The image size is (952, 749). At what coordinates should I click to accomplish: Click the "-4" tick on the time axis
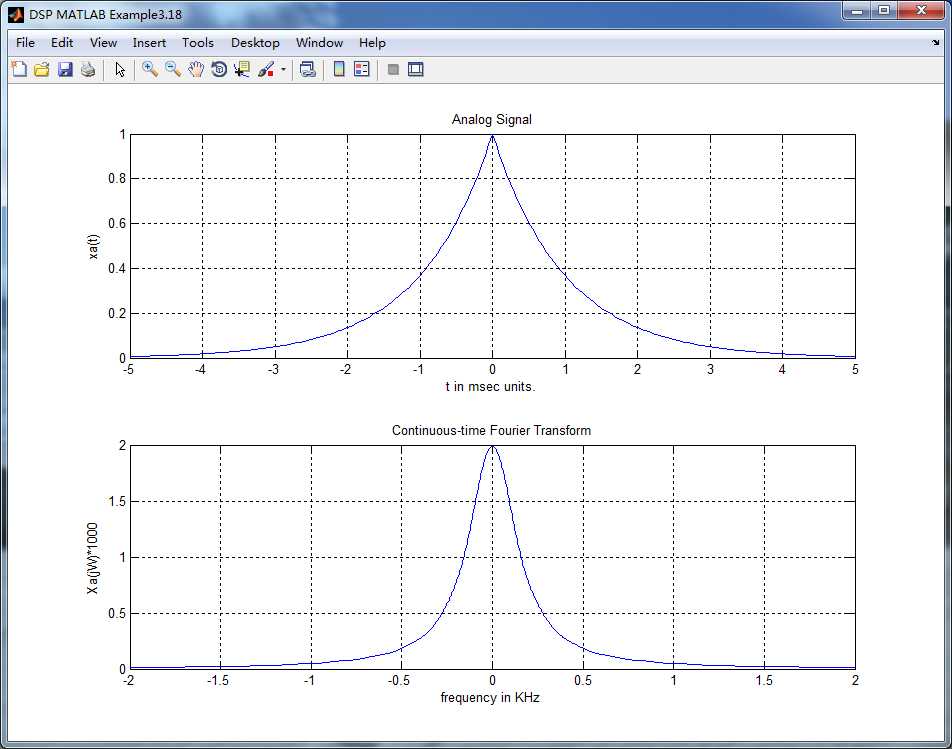click(x=201, y=370)
